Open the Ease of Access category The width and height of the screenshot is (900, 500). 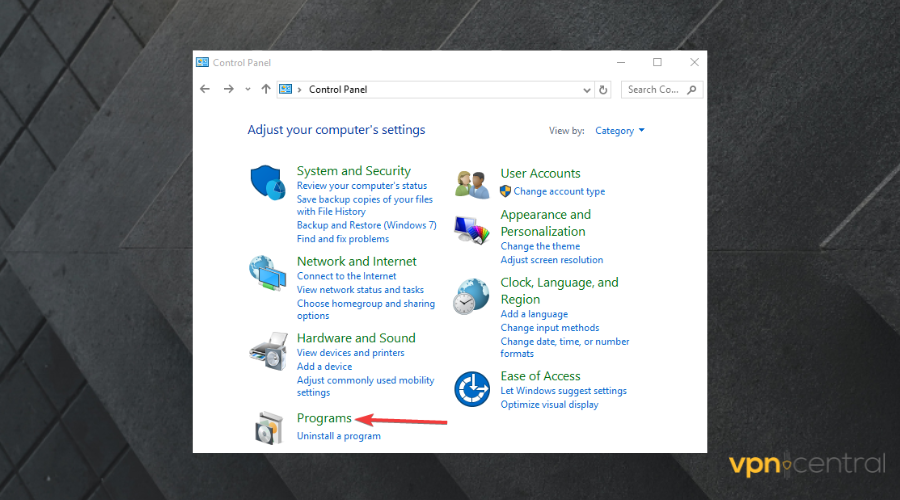[540, 376]
